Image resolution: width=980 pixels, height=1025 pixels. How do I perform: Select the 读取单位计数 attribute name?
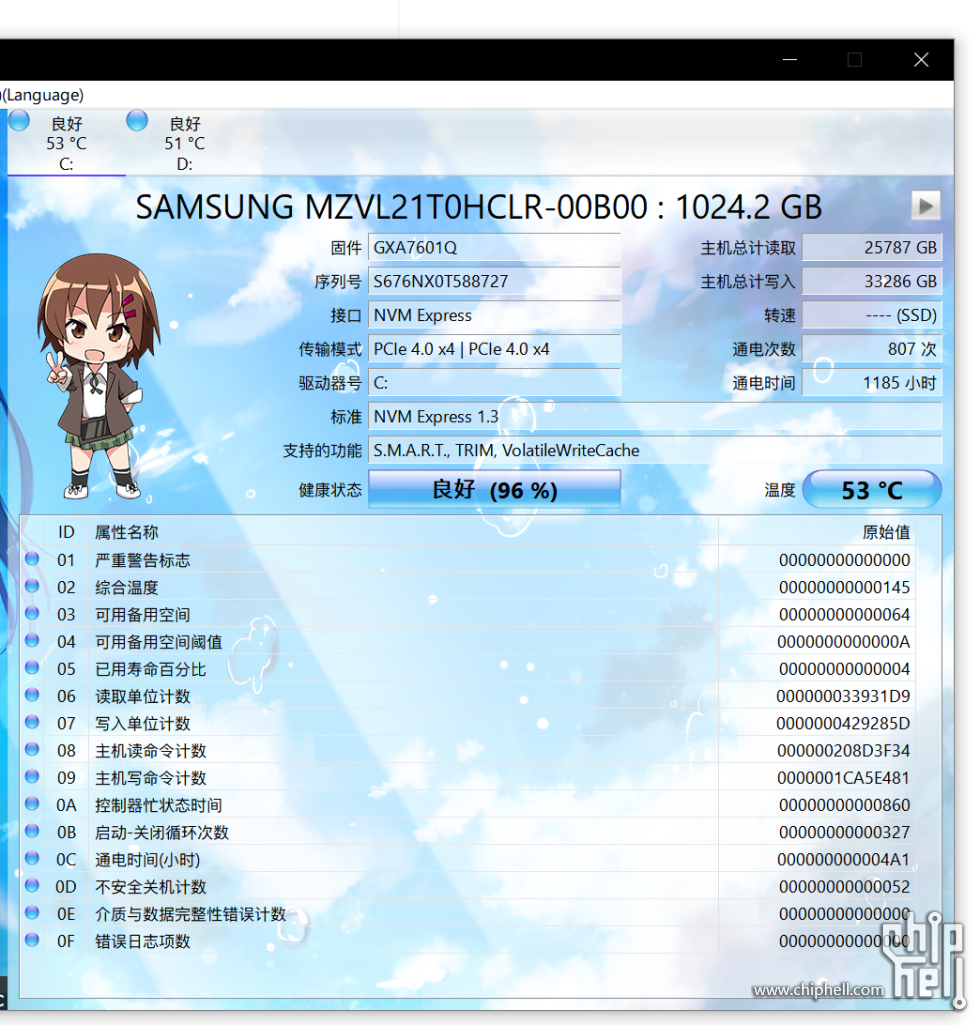(x=143, y=696)
